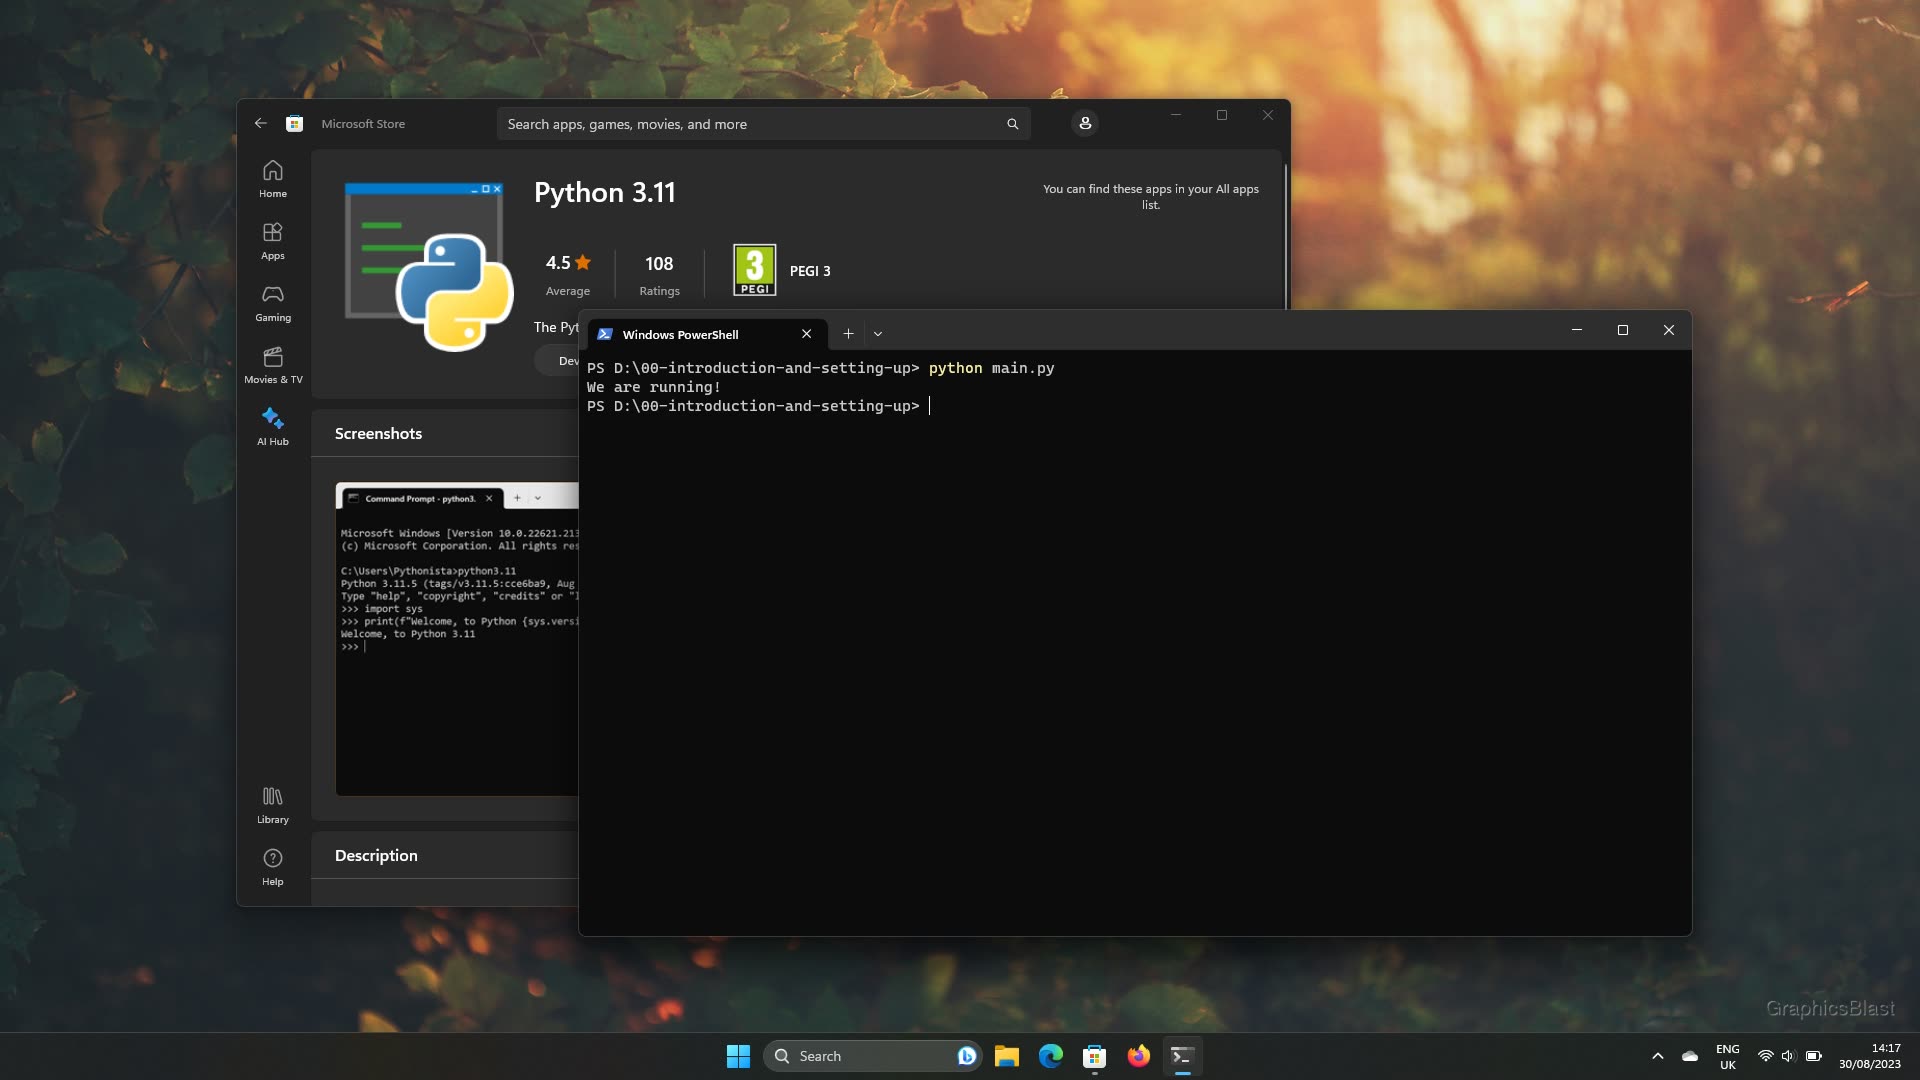
Task: Open Bing chat icon in taskbar search
Action: 966,1056
